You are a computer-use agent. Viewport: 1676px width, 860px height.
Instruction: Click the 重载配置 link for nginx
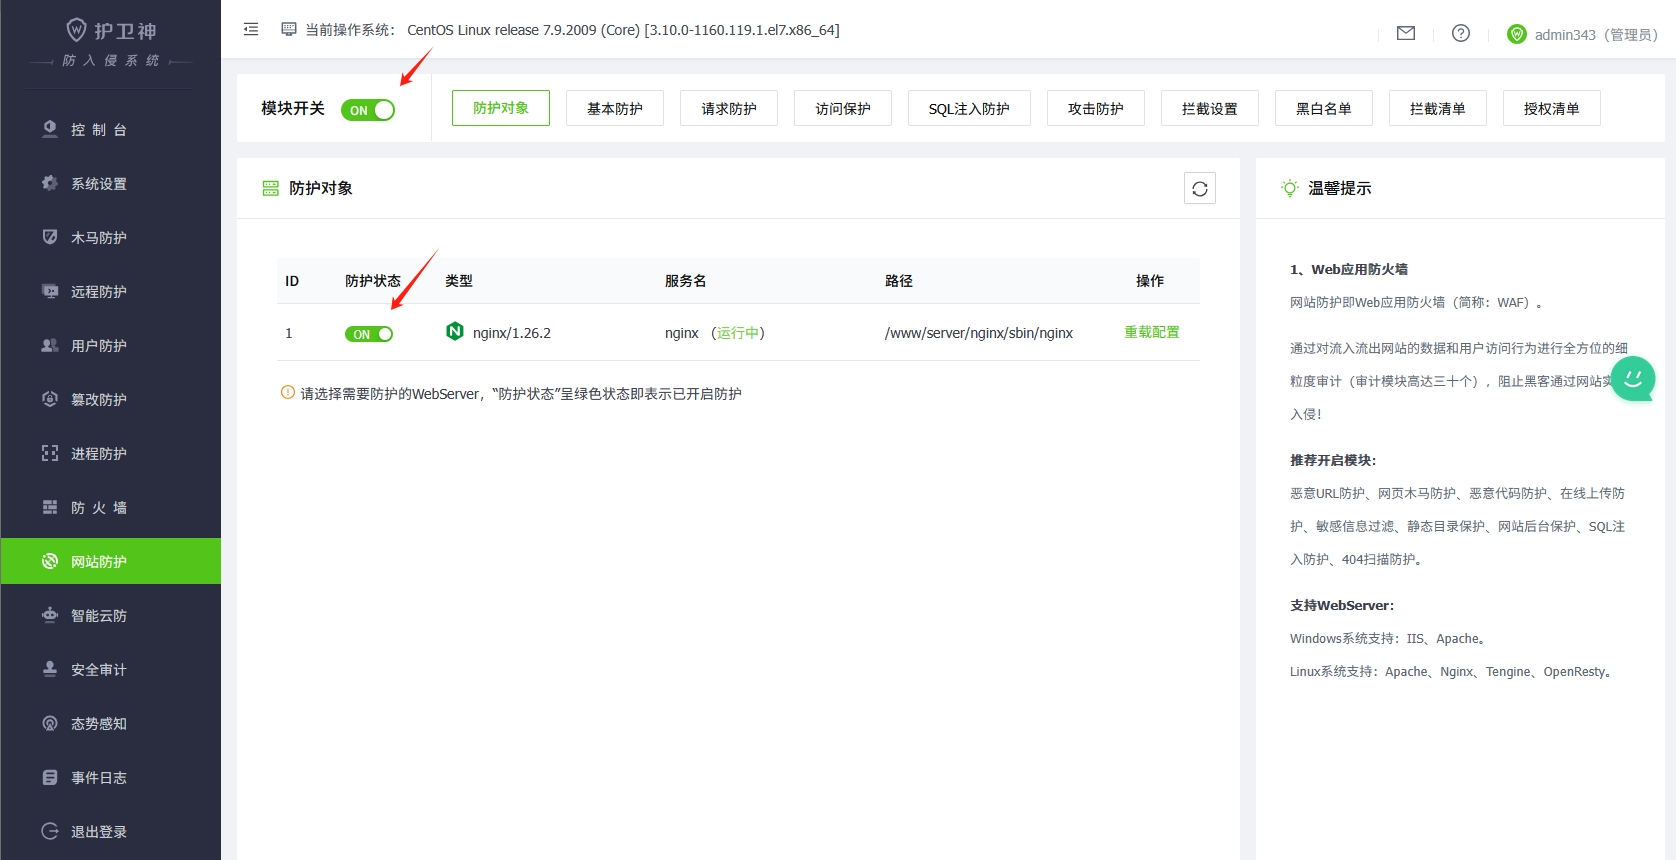click(x=1152, y=332)
